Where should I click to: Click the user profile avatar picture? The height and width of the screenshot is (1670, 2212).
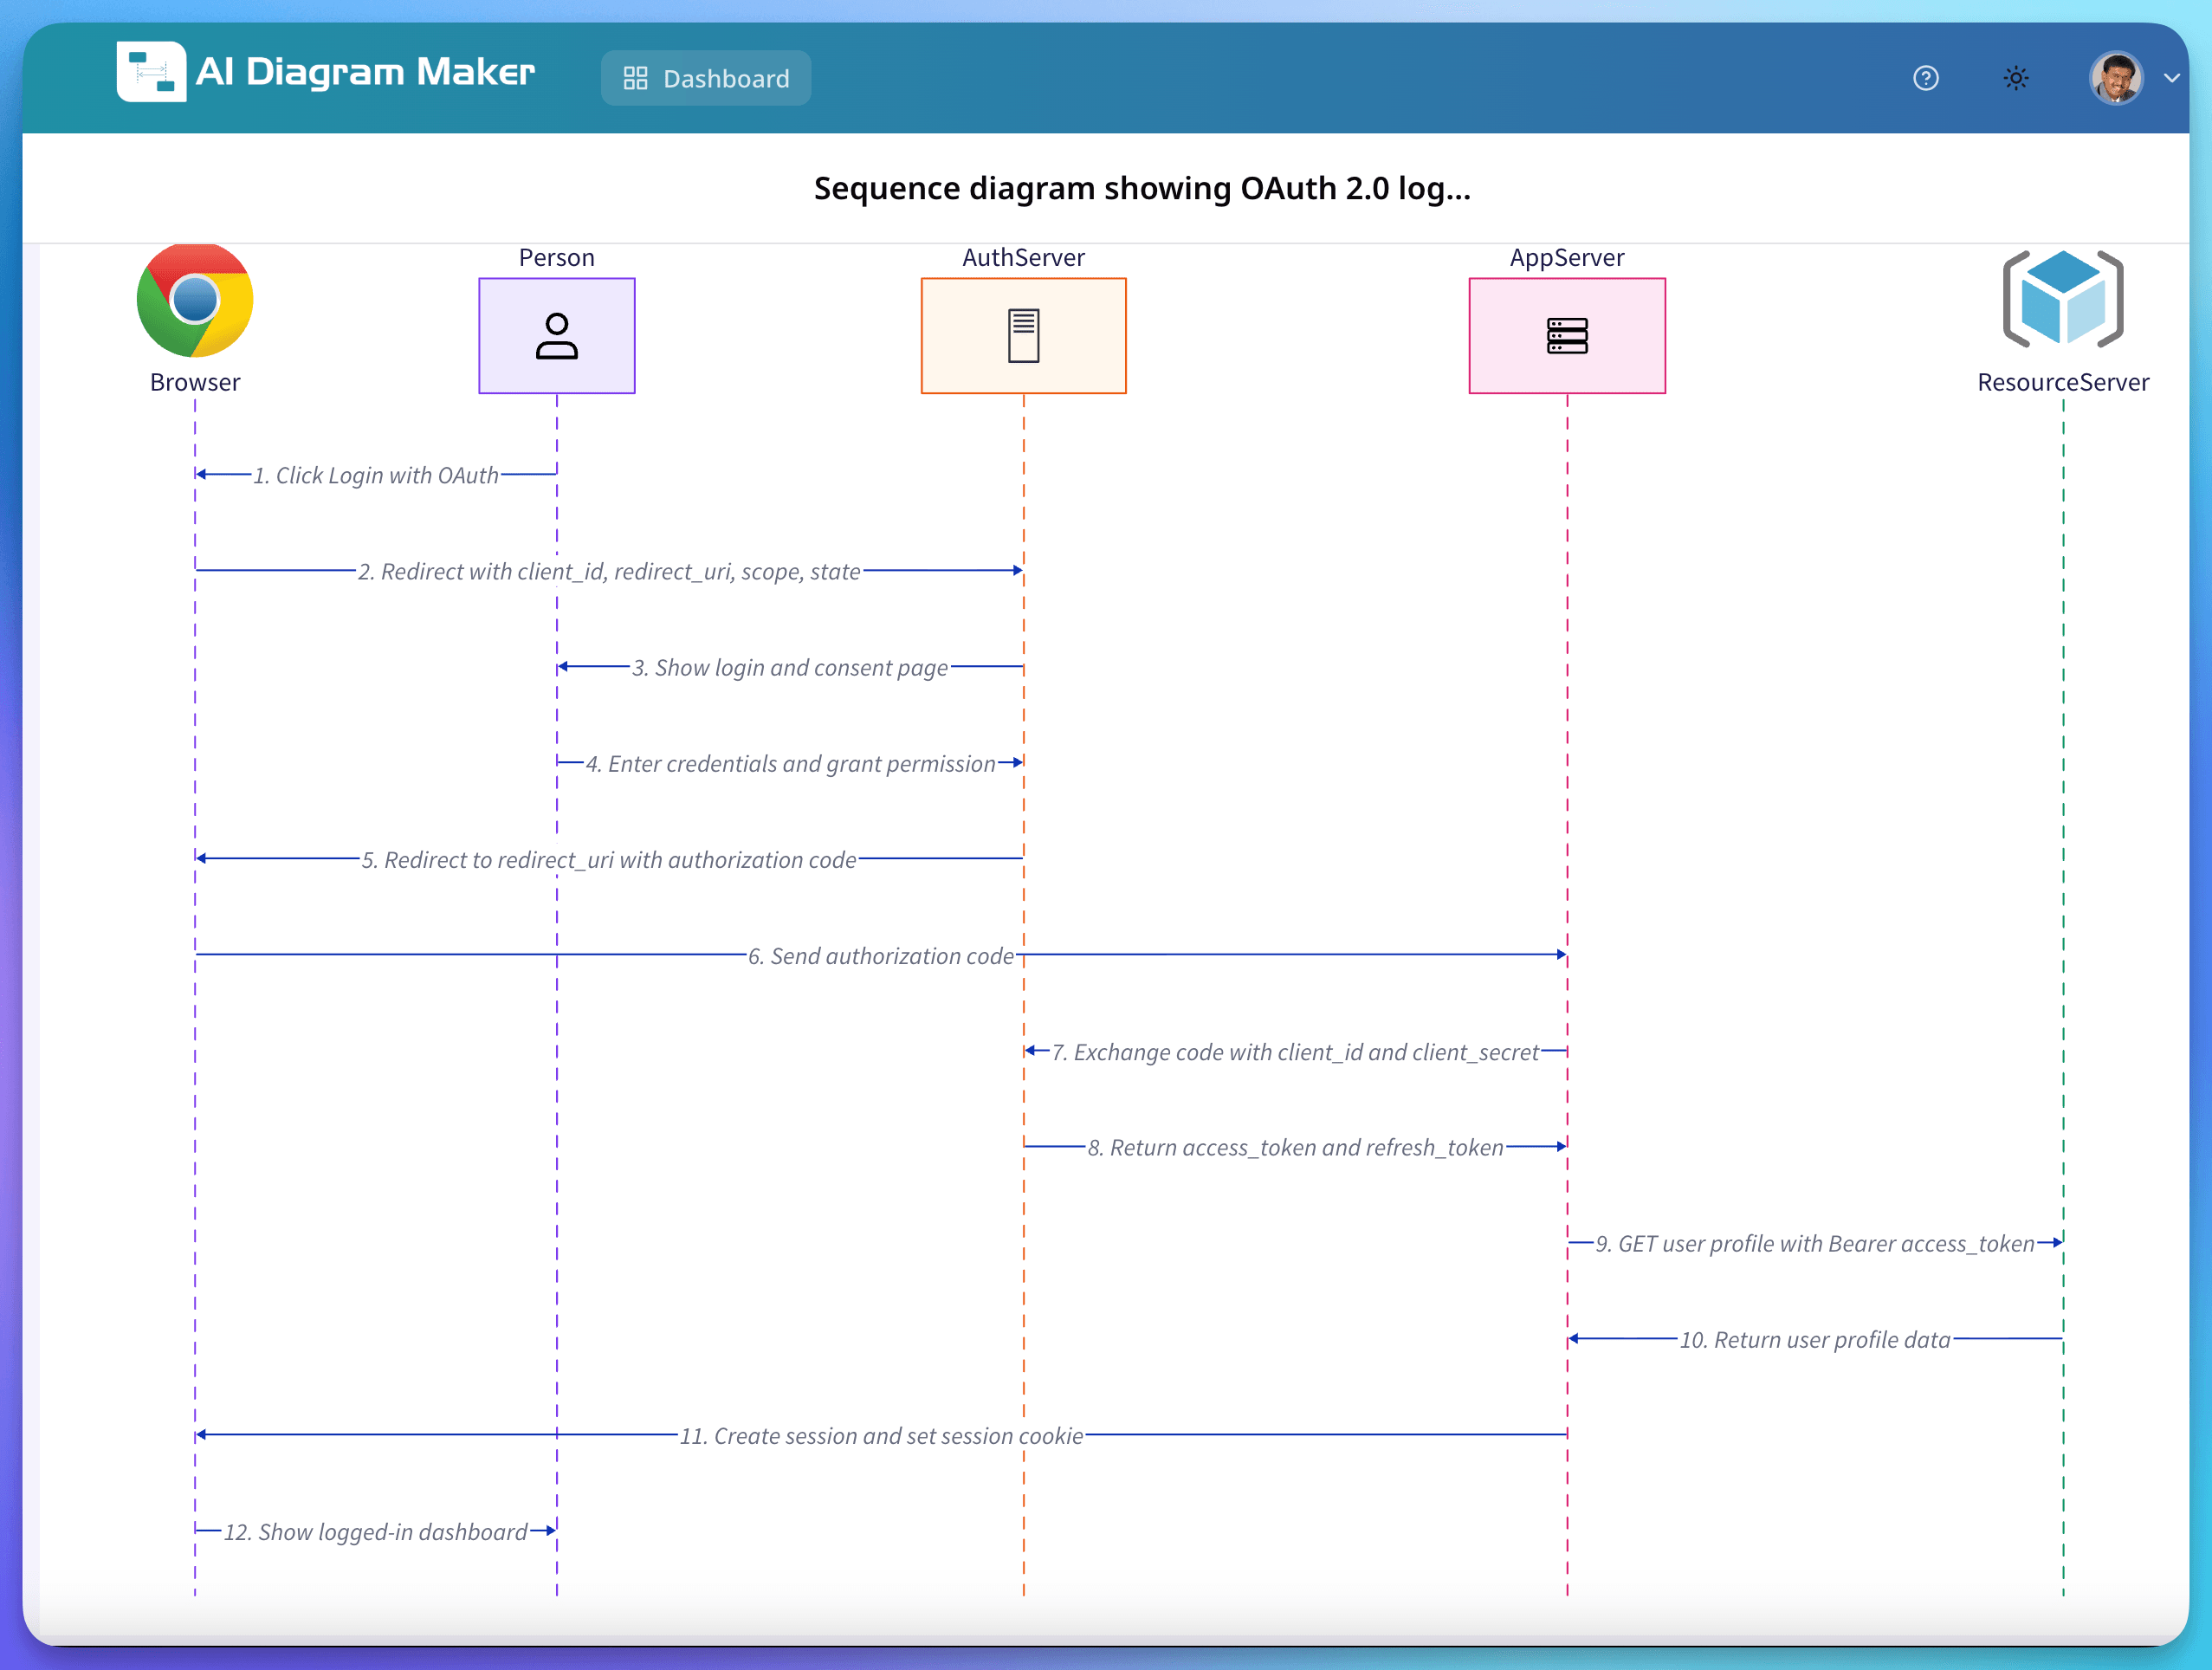tap(2117, 77)
